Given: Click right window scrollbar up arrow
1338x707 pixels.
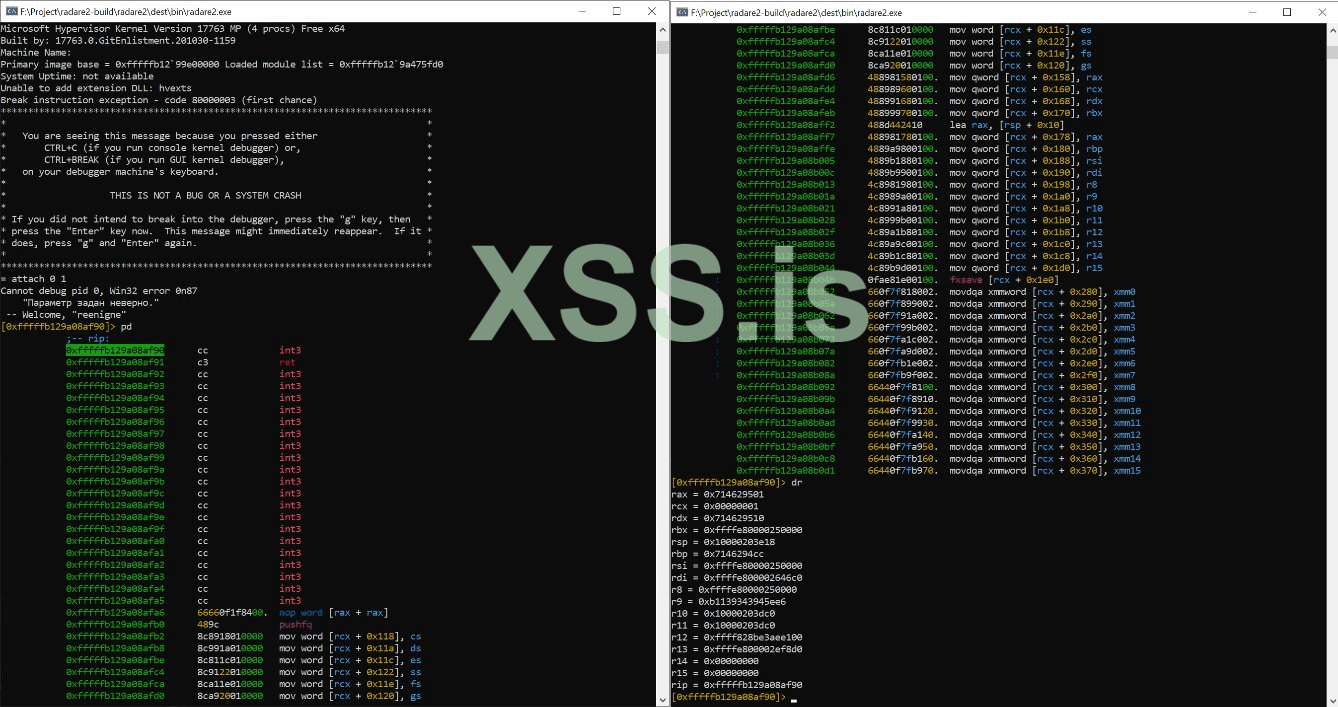Looking at the screenshot, I should pos(1330,30).
